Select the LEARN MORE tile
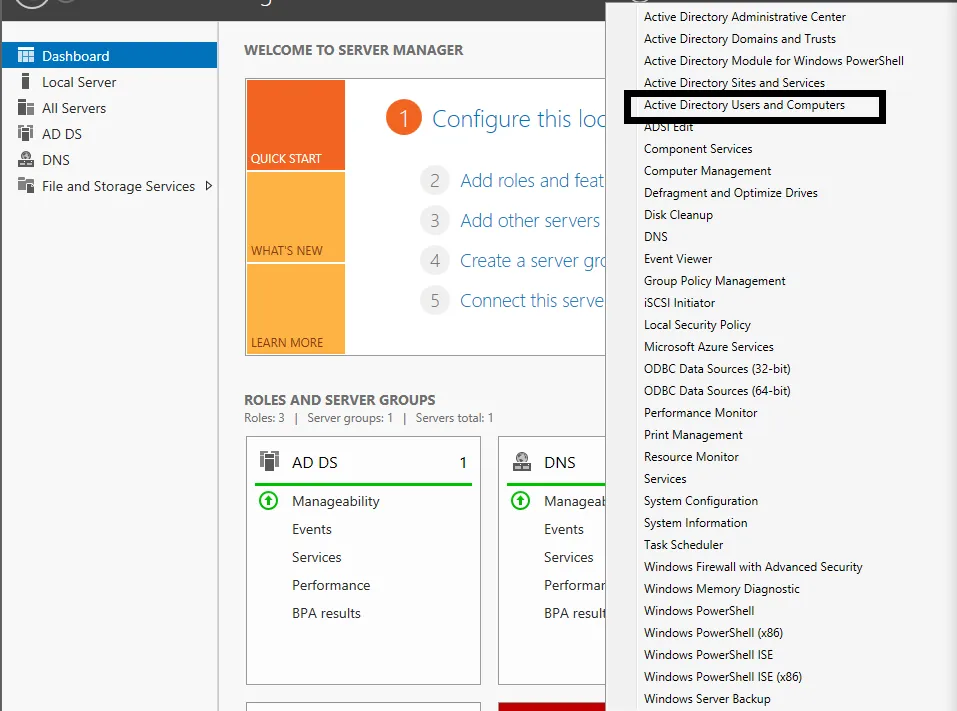The image size is (957, 711). pos(296,309)
